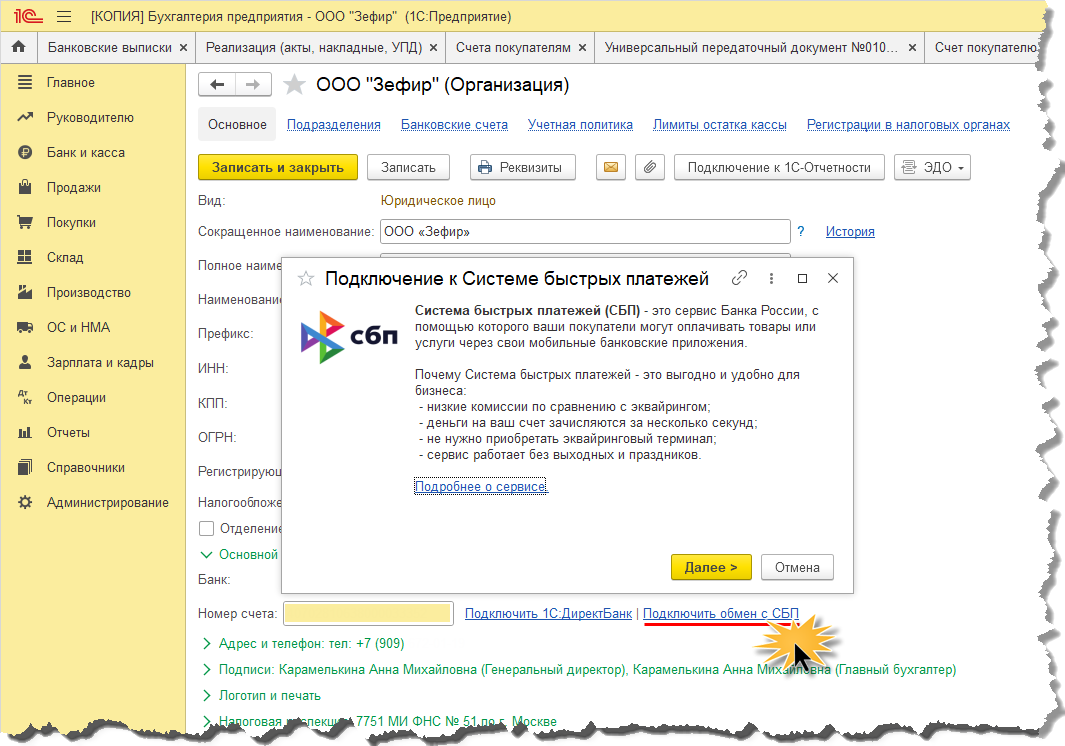Open the Подключить 1С:ДиректБанк link
The width and height of the screenshot is (1065, 746).
coord(548,614)
